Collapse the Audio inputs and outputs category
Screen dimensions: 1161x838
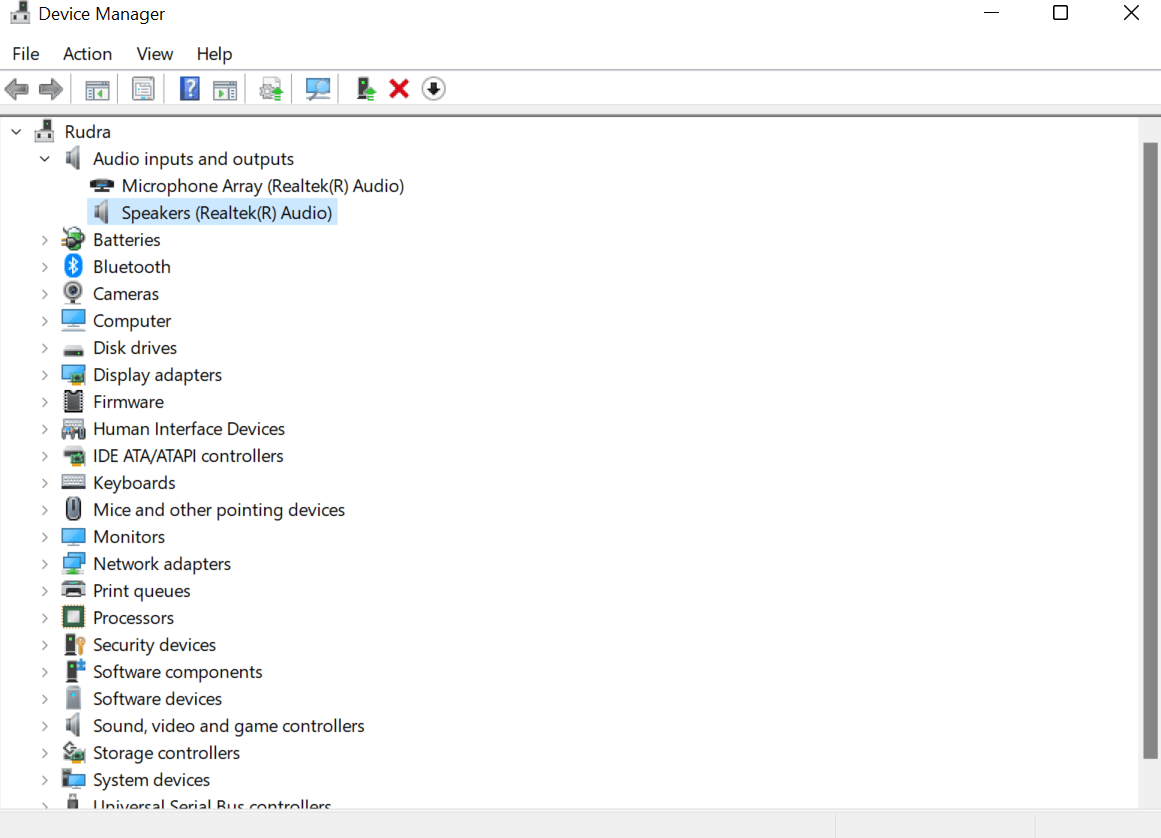click(44, 158)
